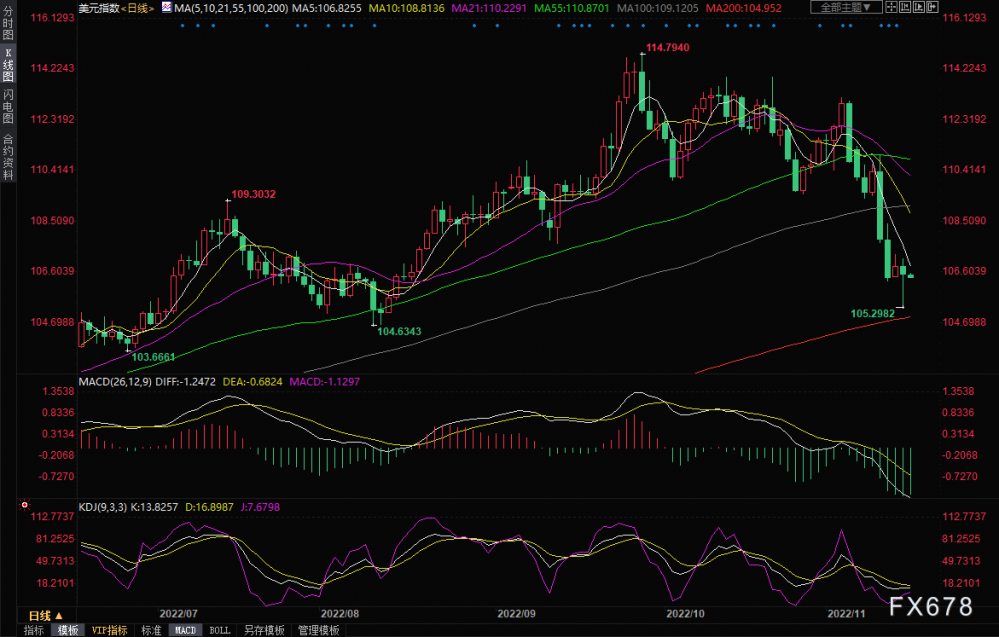Open the 闪电图 side panel
The image size is (999, 637).
click(8, 106)
